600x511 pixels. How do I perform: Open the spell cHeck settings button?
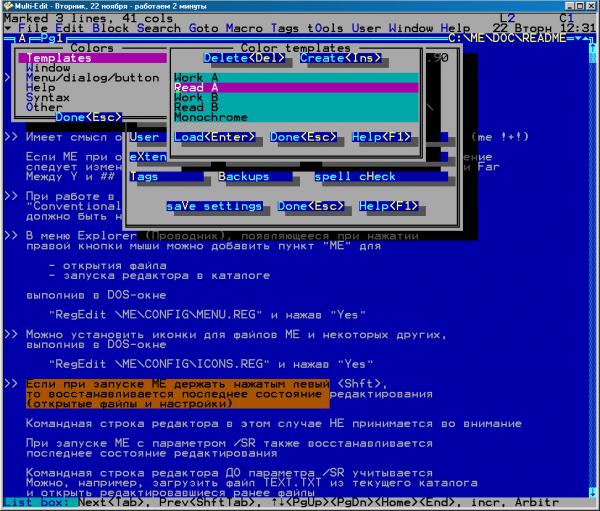click(355, 176)
